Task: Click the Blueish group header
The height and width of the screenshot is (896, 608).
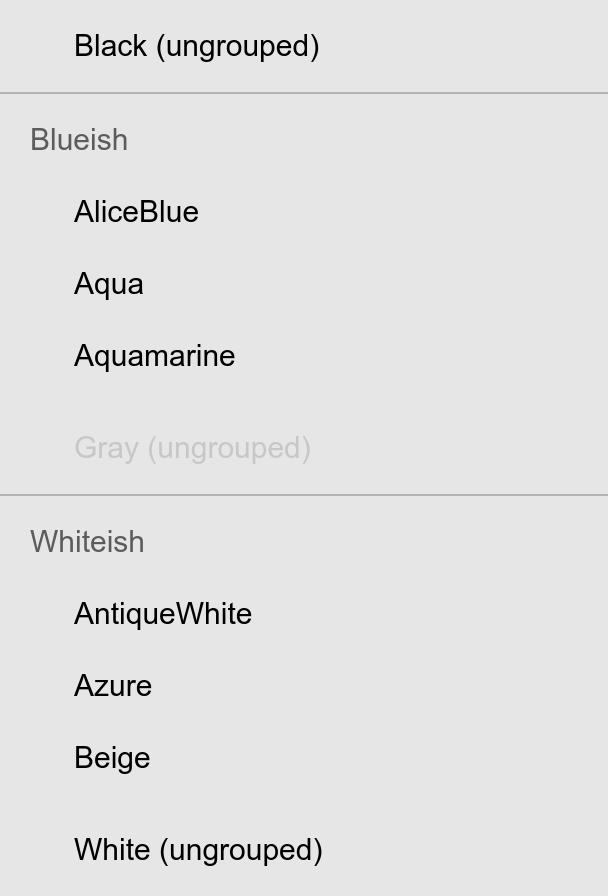Action: click(x=79, y=140)
